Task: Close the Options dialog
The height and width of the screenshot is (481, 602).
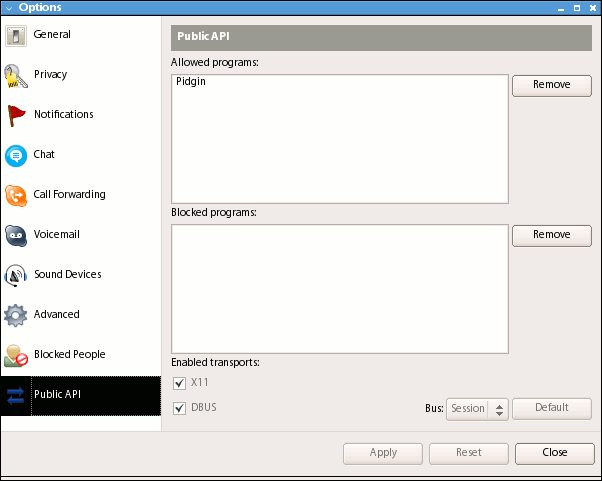Action: [555, 454]
